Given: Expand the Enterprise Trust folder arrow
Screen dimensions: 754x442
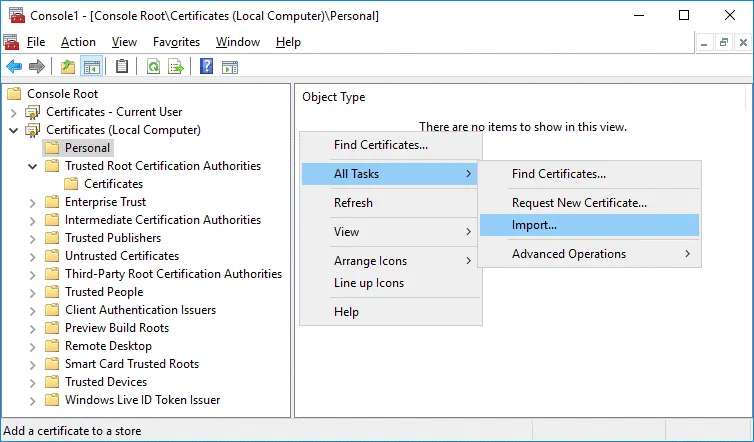Looking at the screenshot, I should point(33,202).
